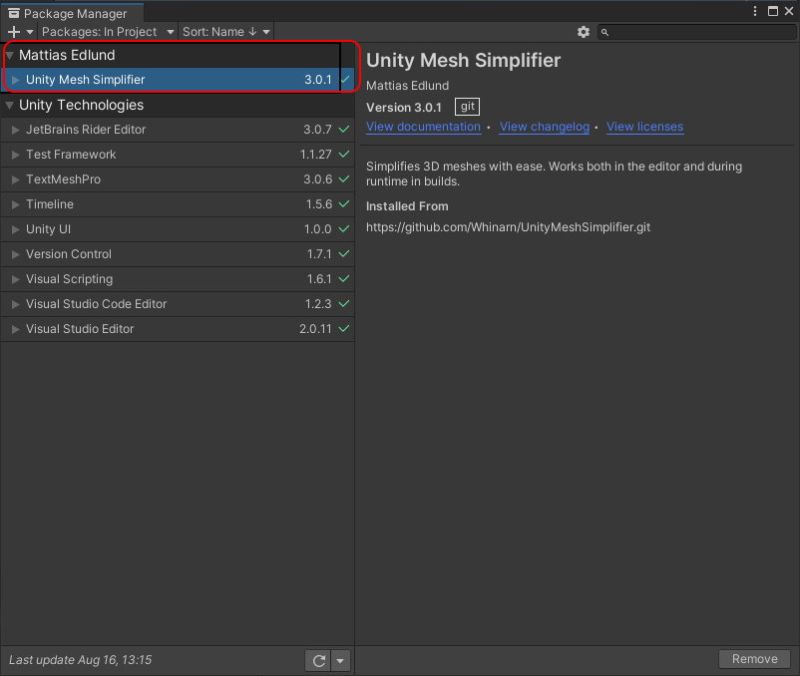Viewport: 800px width, 676px height.
Task: Click the search magnifier icon
Action: pos(602,32)
